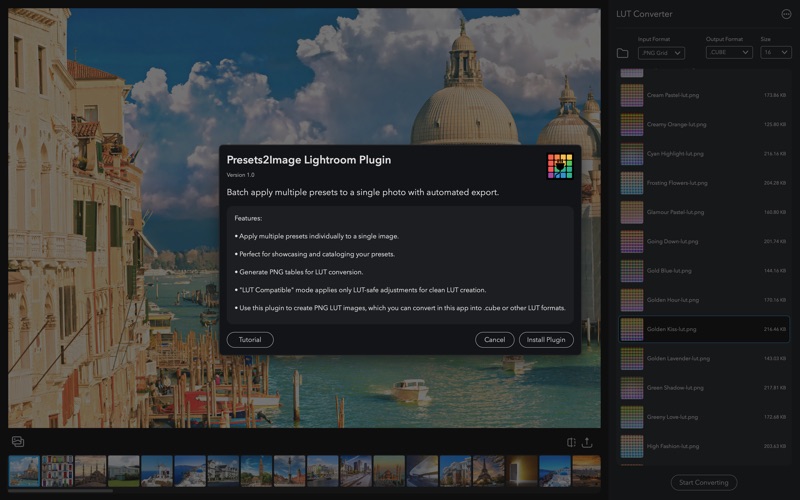
Task: Select High Fashion LUT grid thumbnail
Action: 632,446
